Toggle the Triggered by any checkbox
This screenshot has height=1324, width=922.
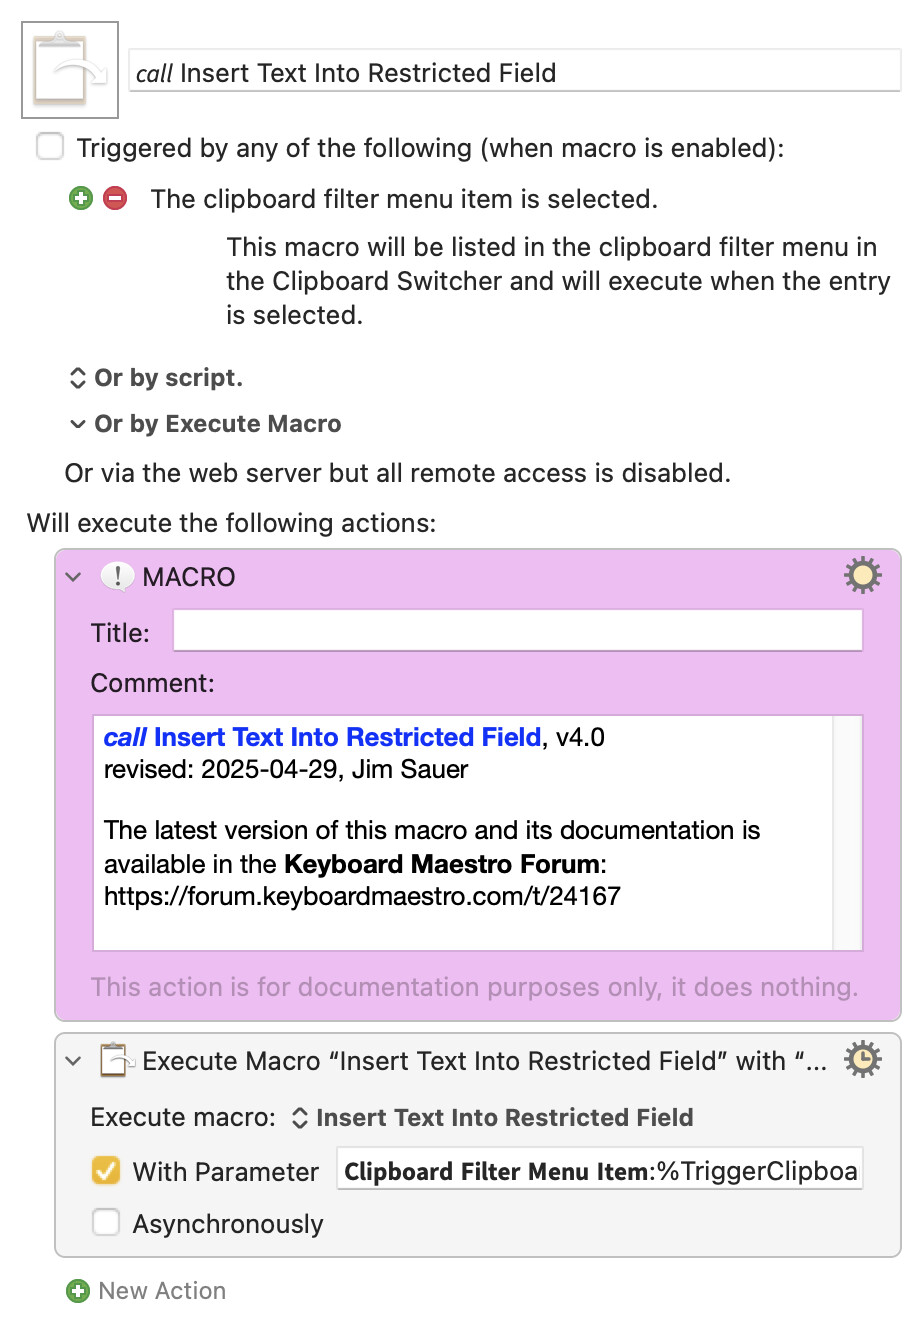[50, 147]
